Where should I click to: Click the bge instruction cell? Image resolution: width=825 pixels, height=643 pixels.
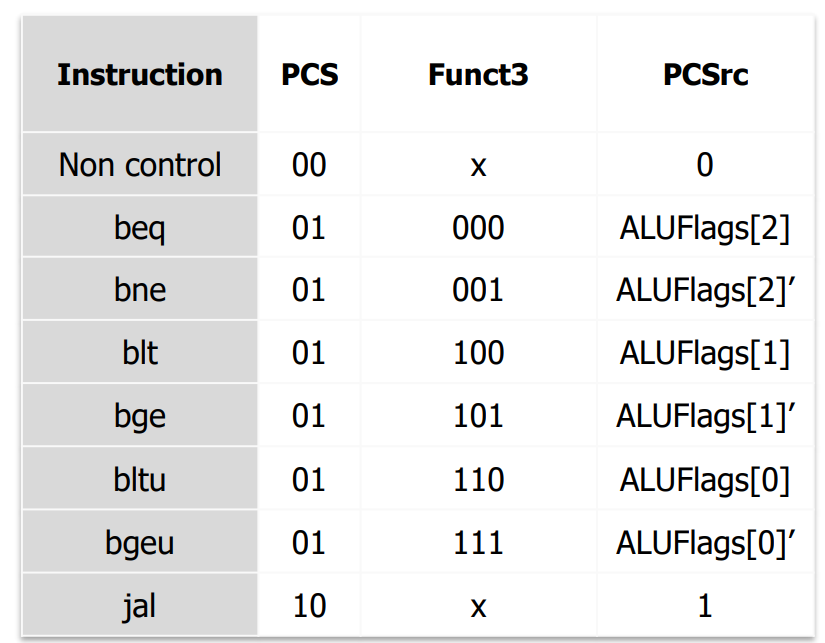tap(140, 416)
